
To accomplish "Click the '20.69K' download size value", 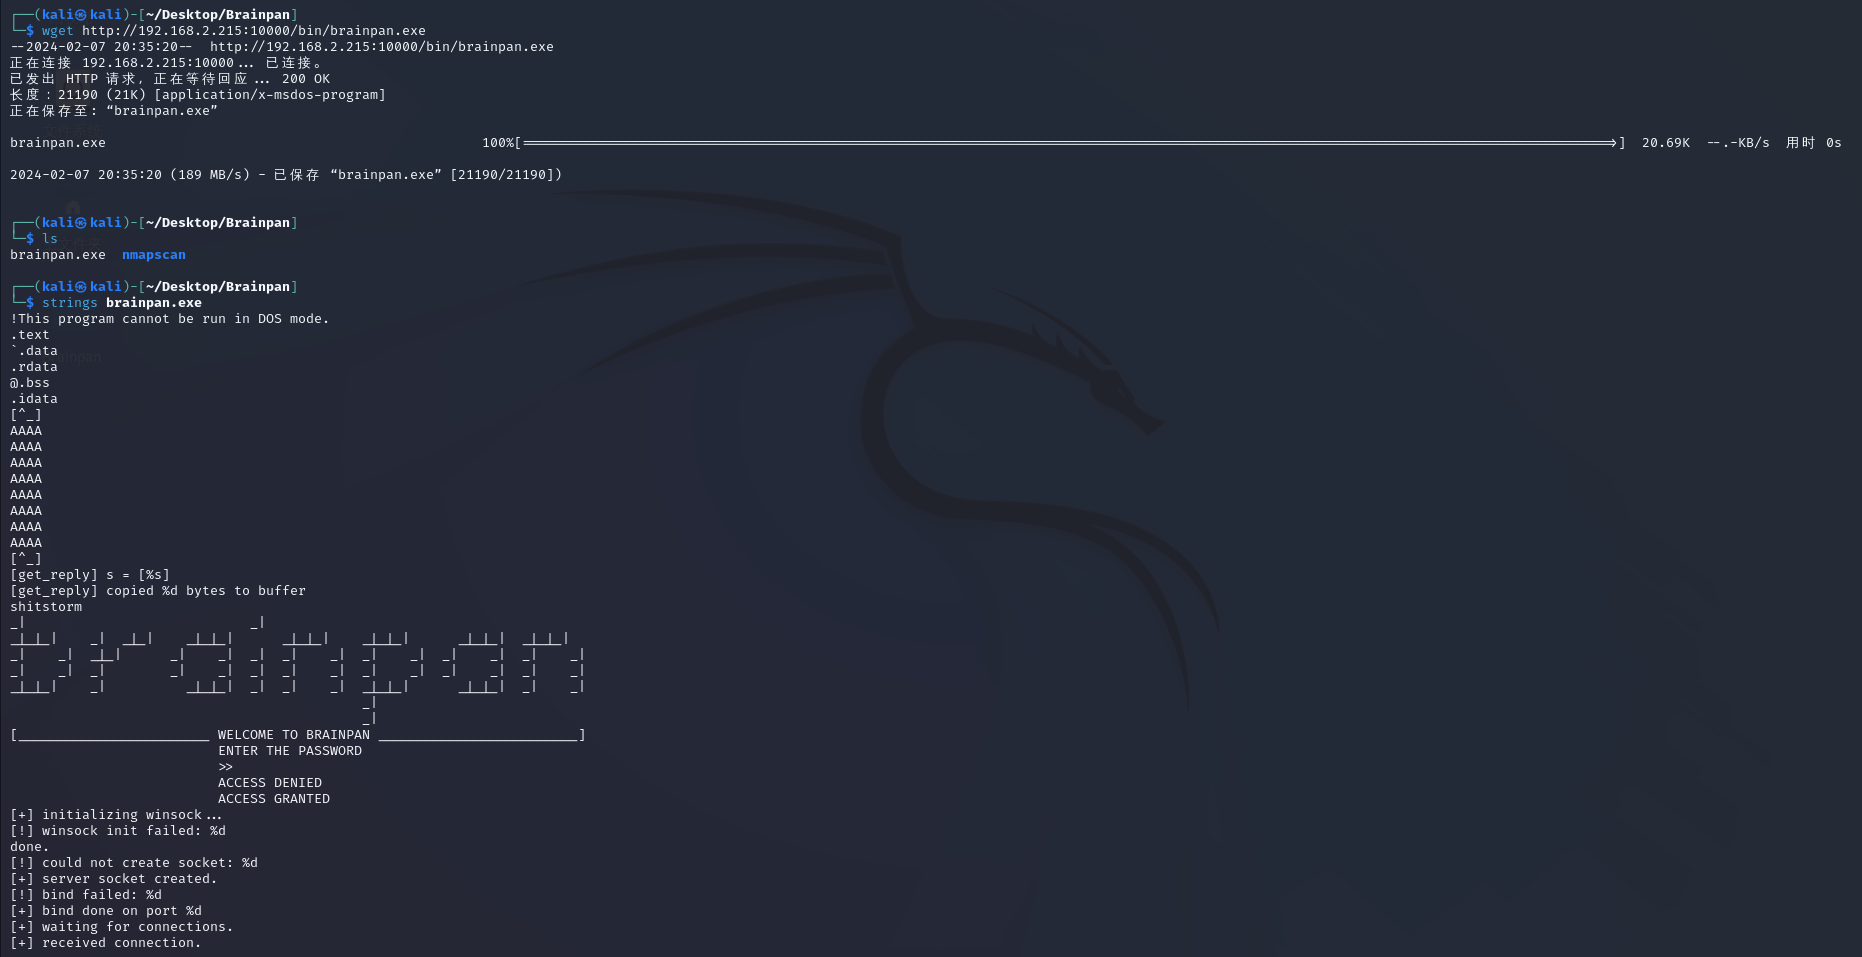I will pyautogui.click(x=1666, y=143).
